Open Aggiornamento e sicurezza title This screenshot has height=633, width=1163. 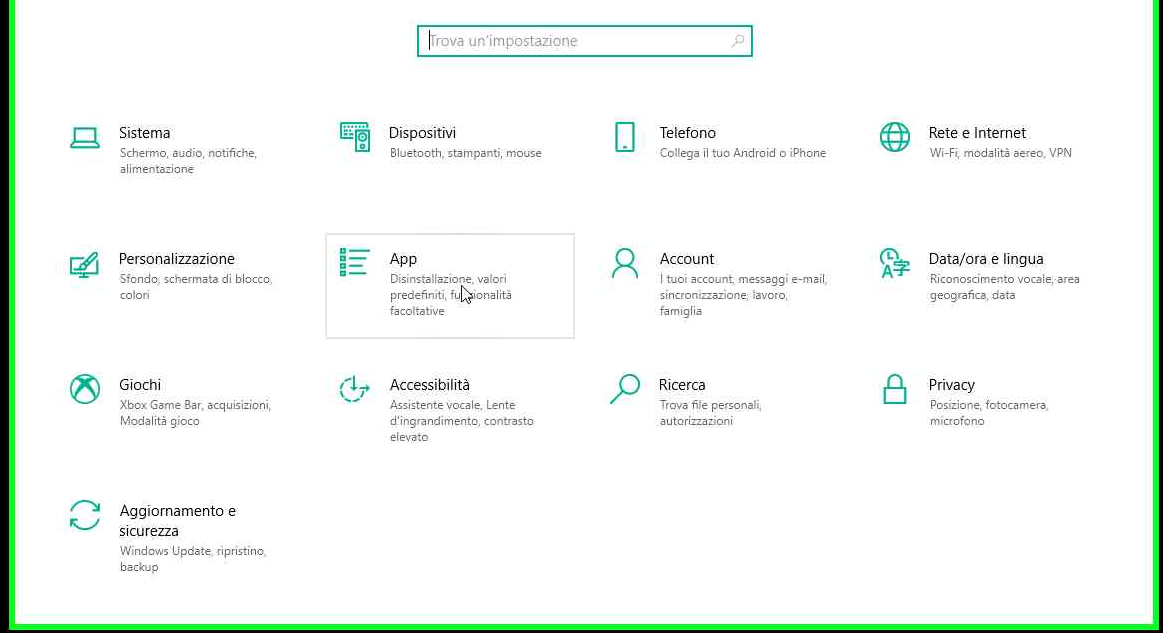177,520
